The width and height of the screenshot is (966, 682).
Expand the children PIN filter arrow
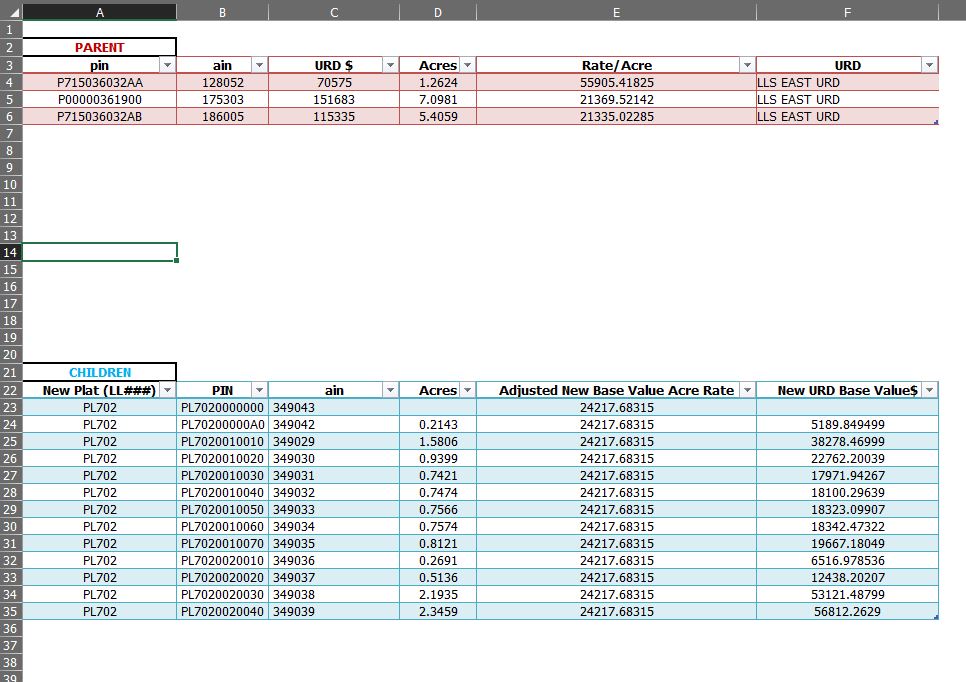[x=259, y=390]
